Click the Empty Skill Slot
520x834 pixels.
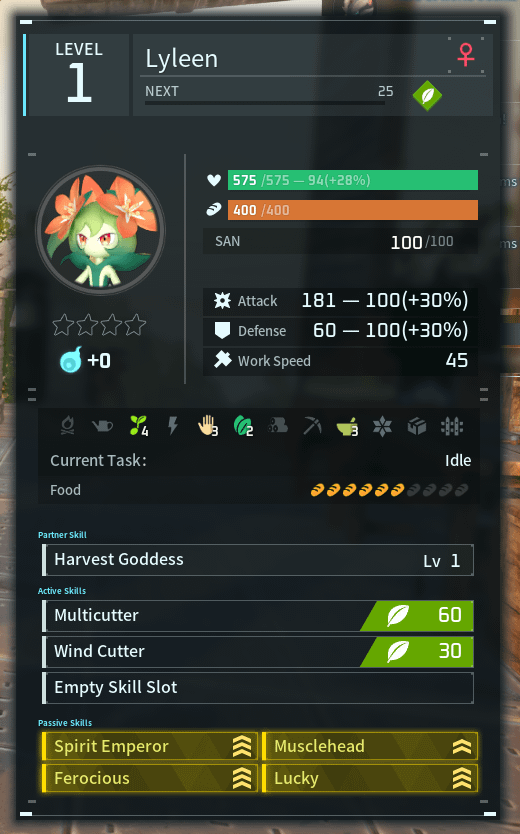click(258, 688)
